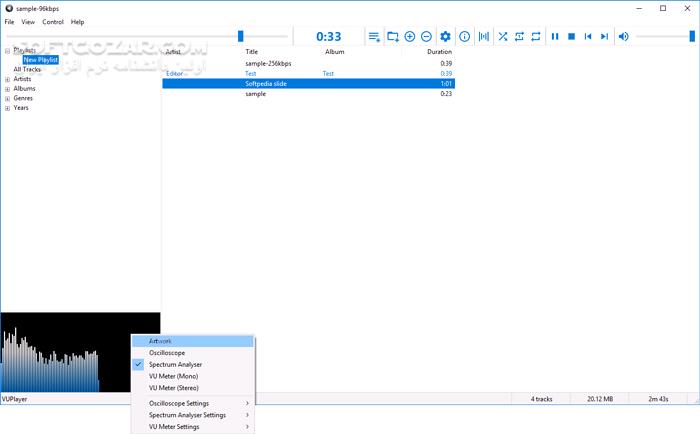Expand the Genres tree node
This screenshot has height=434, width=700.
click(x=8, y=98)
